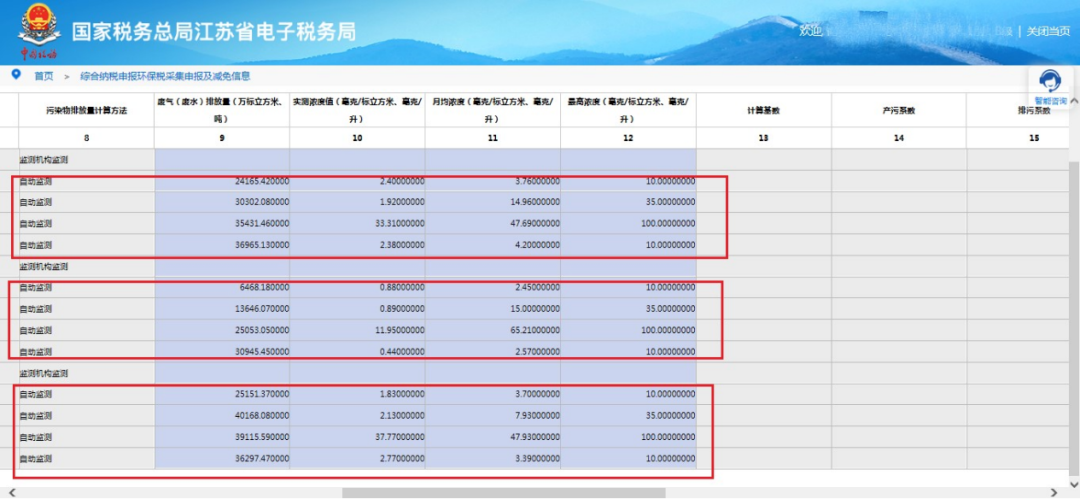
Task: Click the 首页 breadcrumb link
Action: (44, 76)
